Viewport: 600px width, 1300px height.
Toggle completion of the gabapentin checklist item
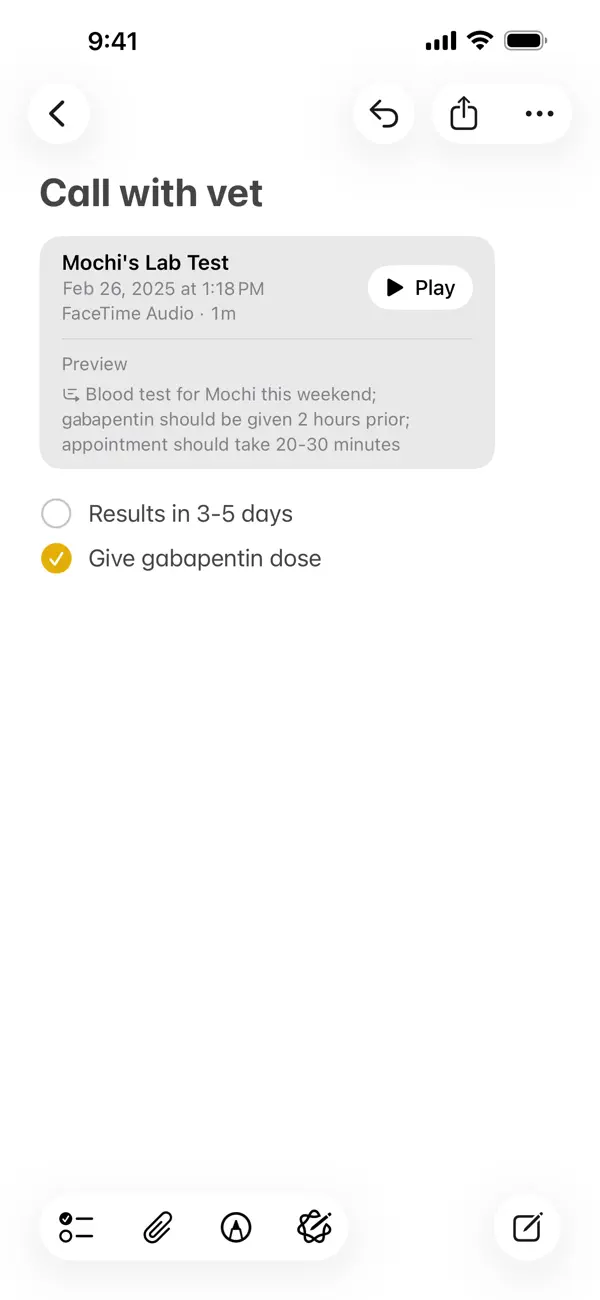click(x=56, y=558)
